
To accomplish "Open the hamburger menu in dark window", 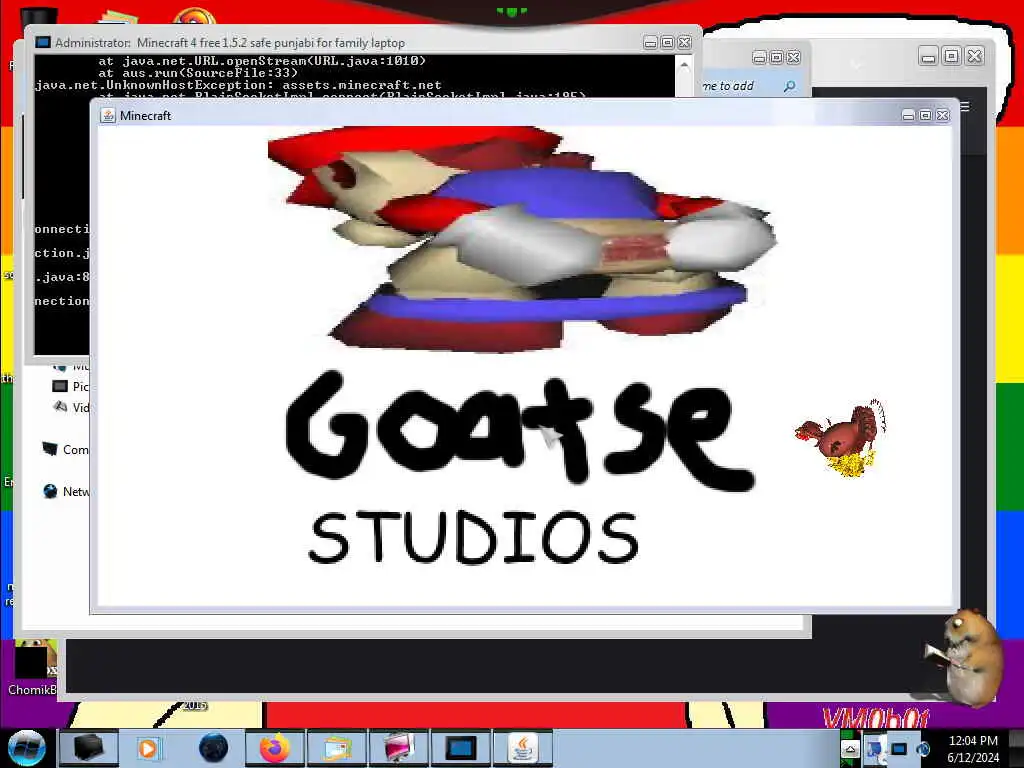I will click(965, 106).
